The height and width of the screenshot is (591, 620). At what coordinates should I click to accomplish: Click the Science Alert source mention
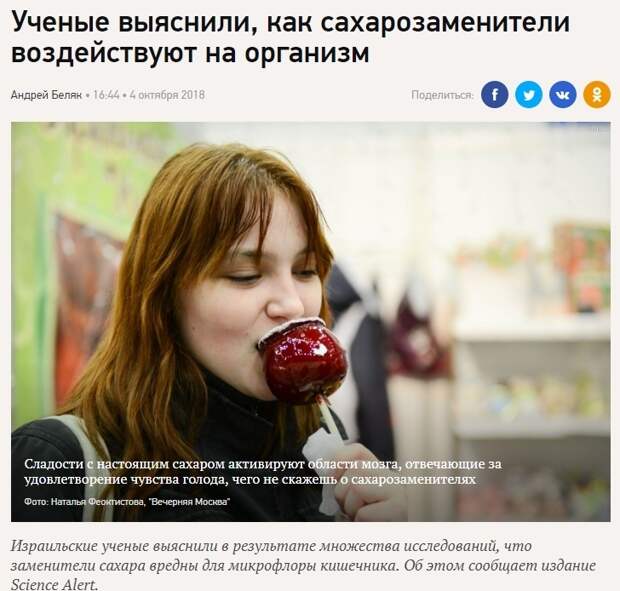(x=54, y=585)
